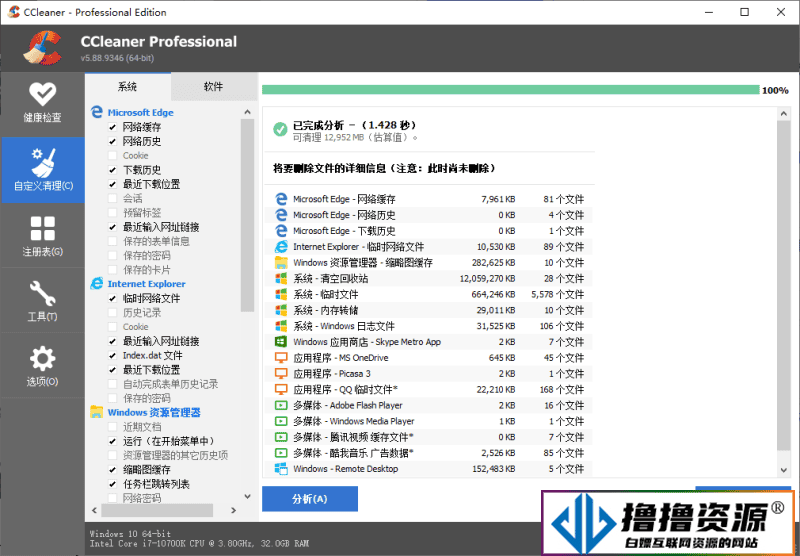Screen dimensions: 800x556
Task: Click the Internet Explorer section icon
Action: click(96, 283)
